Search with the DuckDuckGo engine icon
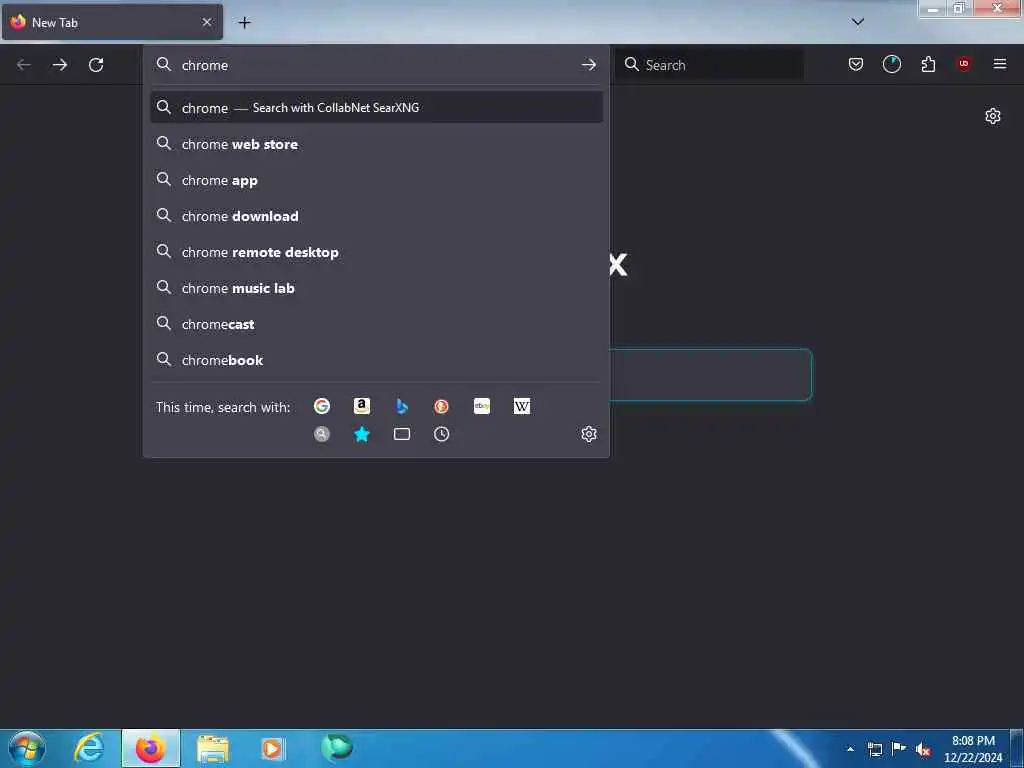This screenshot has height=768, width=1024. pyautogui.click(x=441, y=406)
